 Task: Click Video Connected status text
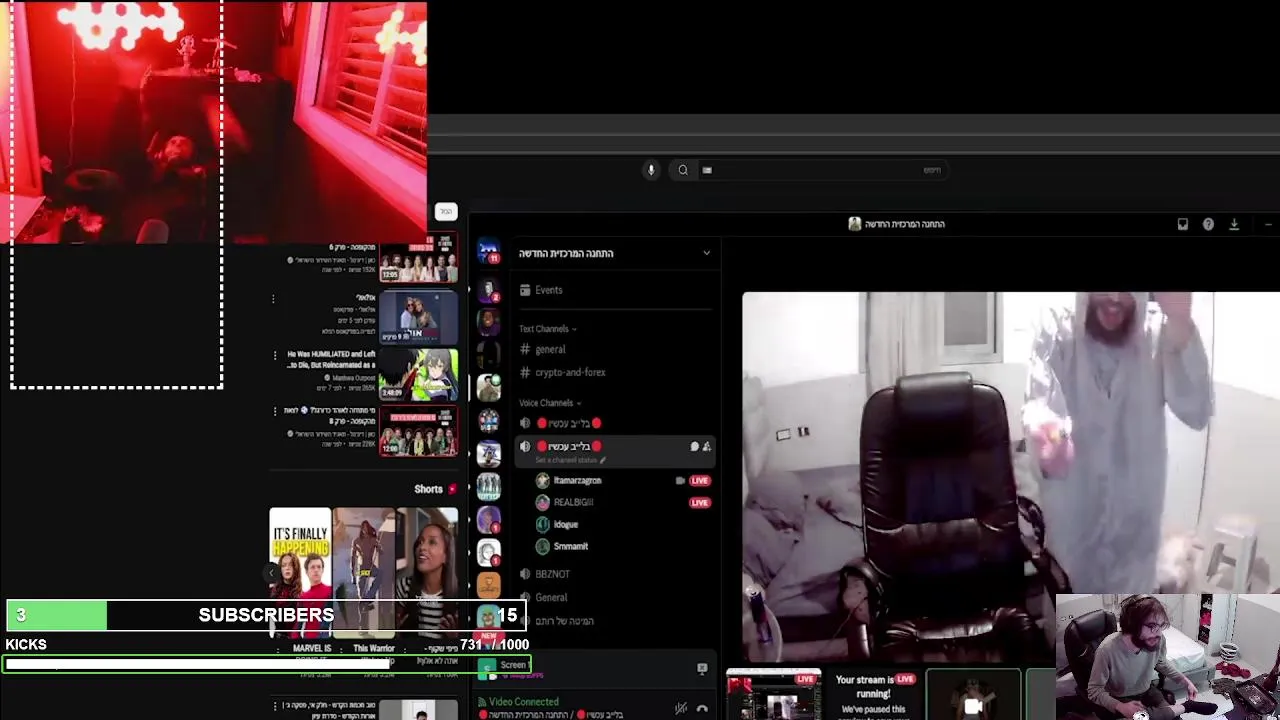(x=523, y=702)
